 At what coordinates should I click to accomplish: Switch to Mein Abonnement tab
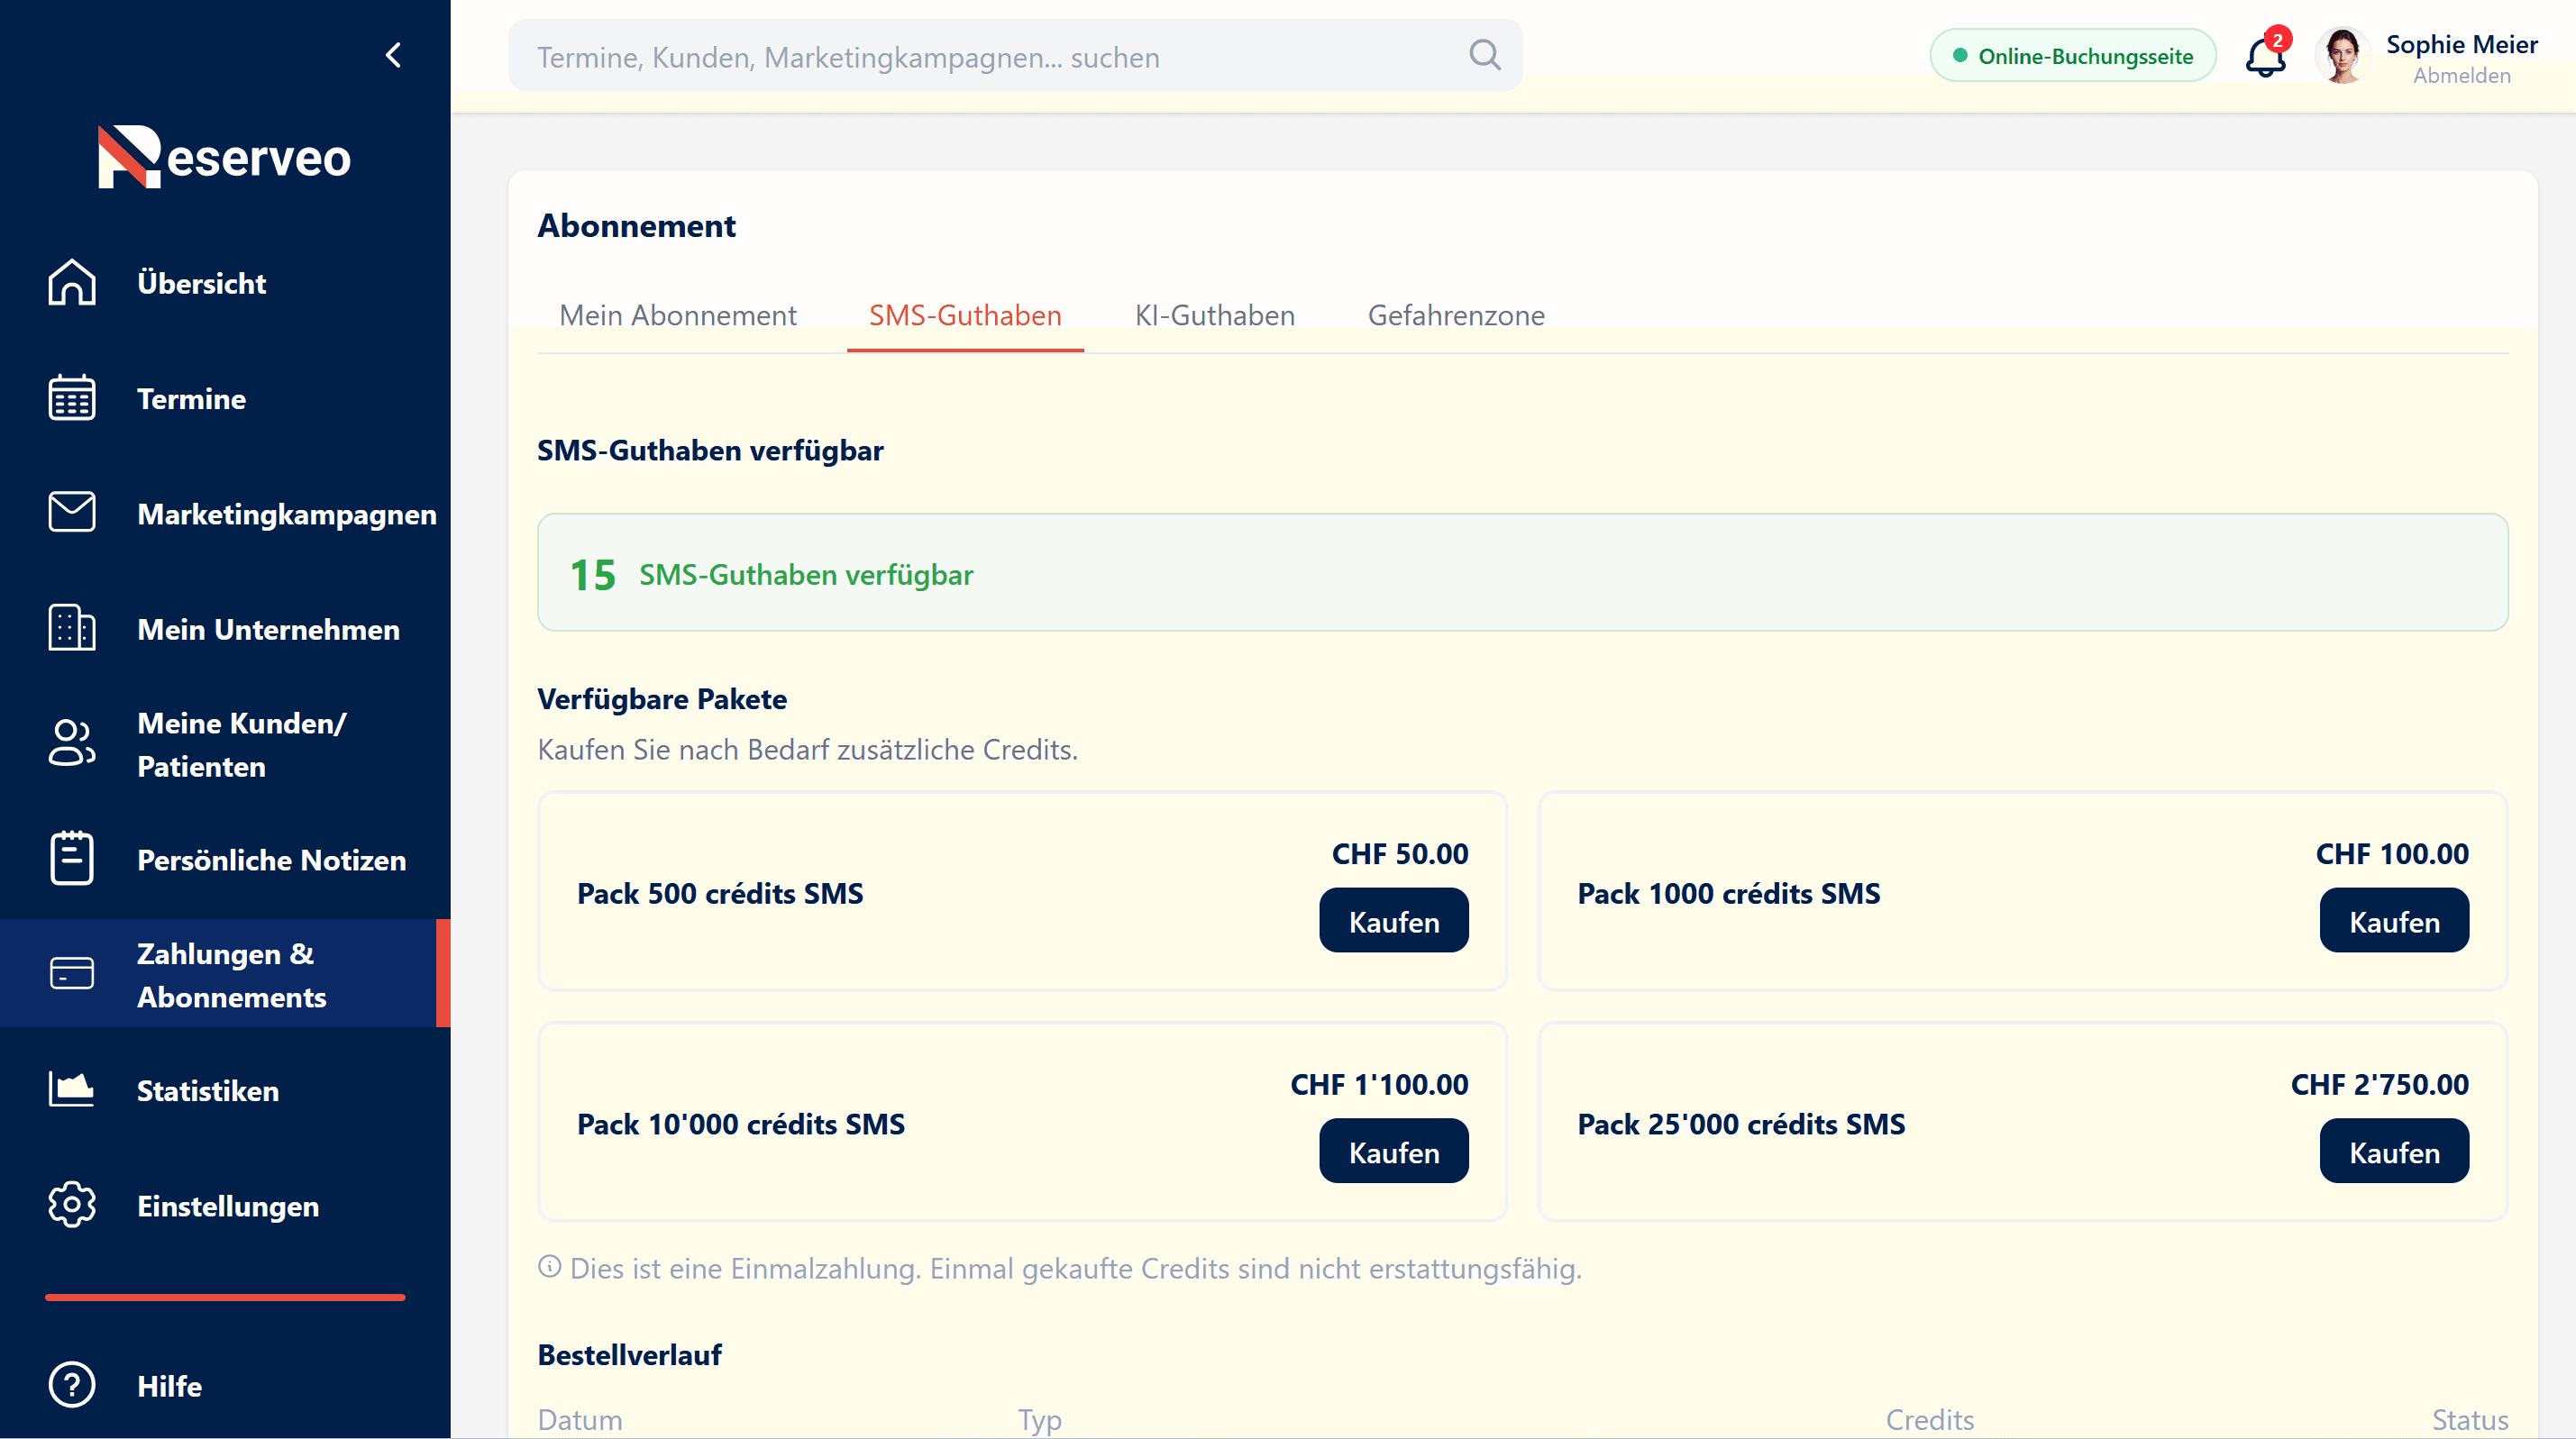click(x=678, y=316)
